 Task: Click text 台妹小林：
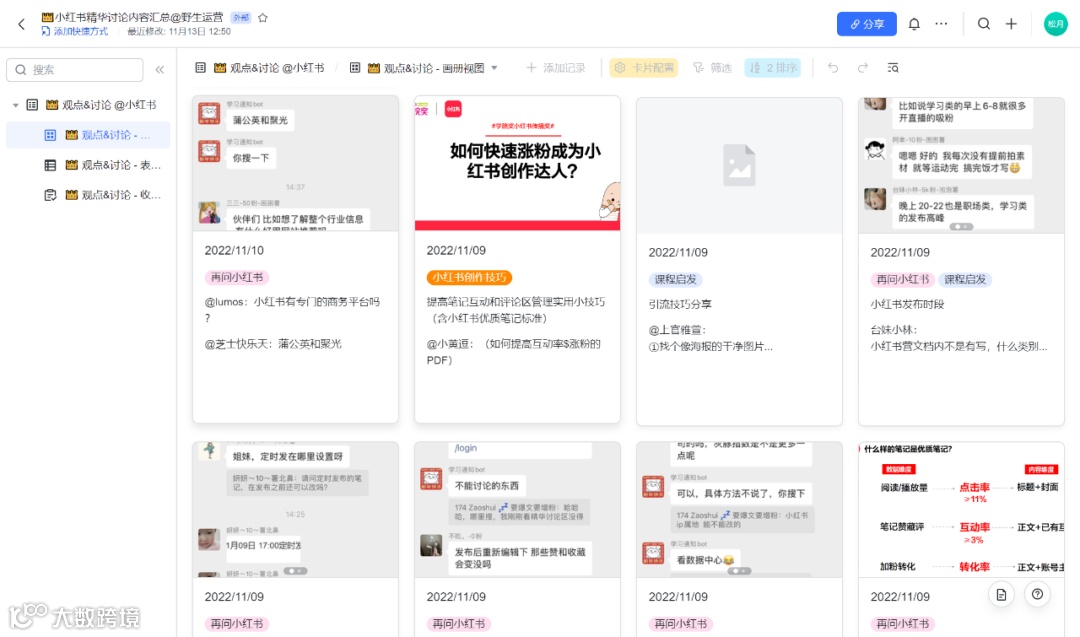point(894,330)
